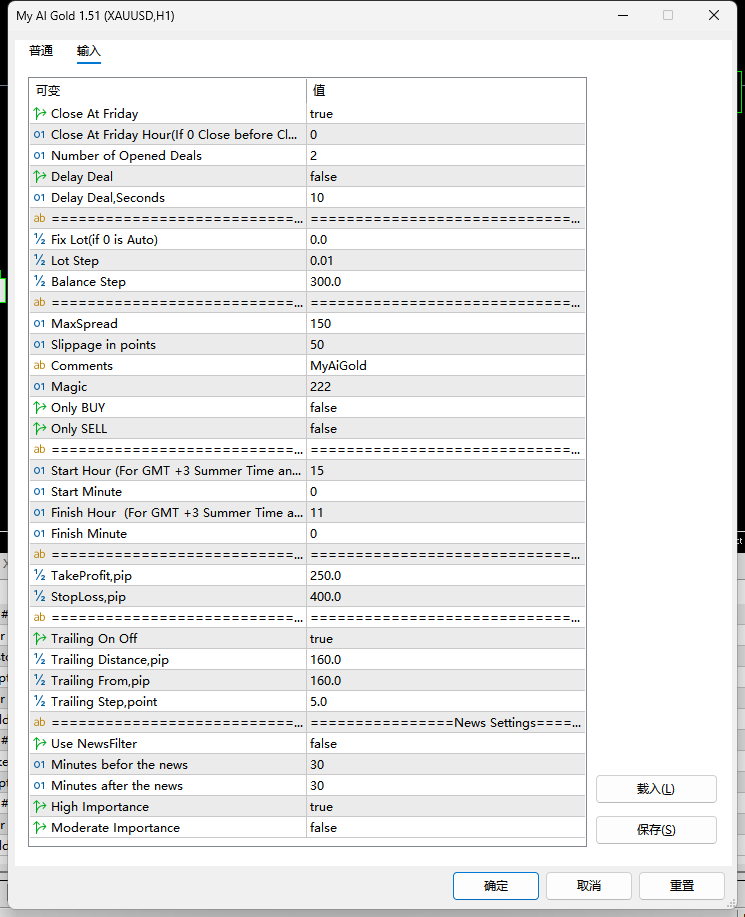Edit the StopLoss value 400.0

coord(446,597)
